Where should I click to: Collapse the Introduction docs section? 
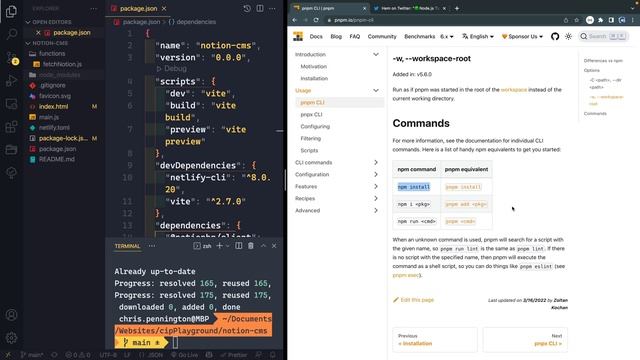pyautogui.click(x=376, y=54)
